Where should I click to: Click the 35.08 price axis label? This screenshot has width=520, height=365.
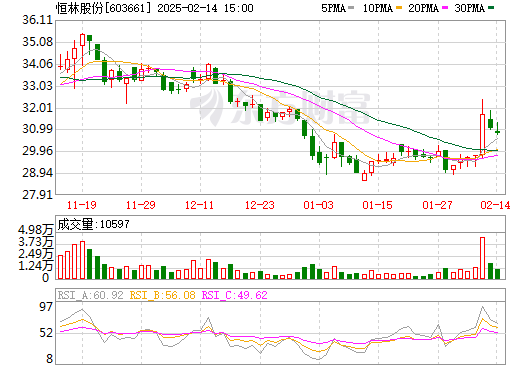[38, 42]
